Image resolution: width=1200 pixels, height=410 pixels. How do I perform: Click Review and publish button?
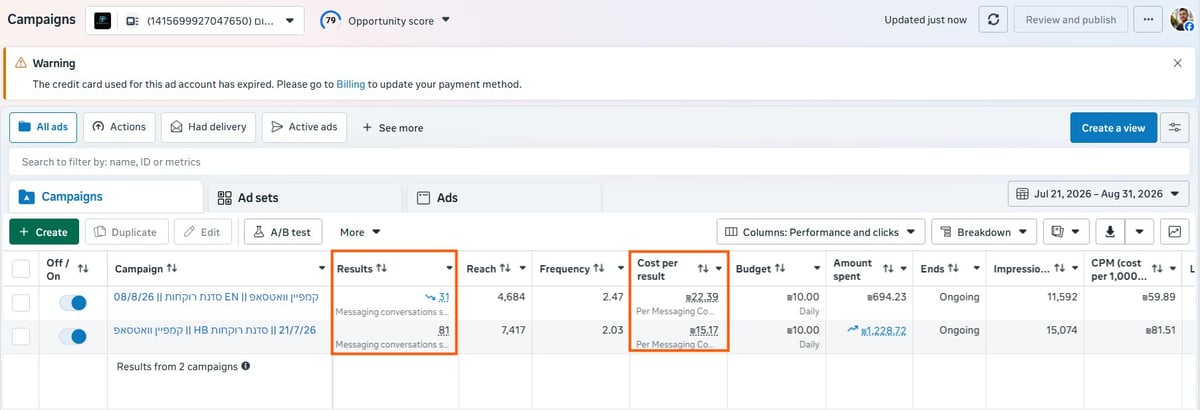[x=1070, y=20]
